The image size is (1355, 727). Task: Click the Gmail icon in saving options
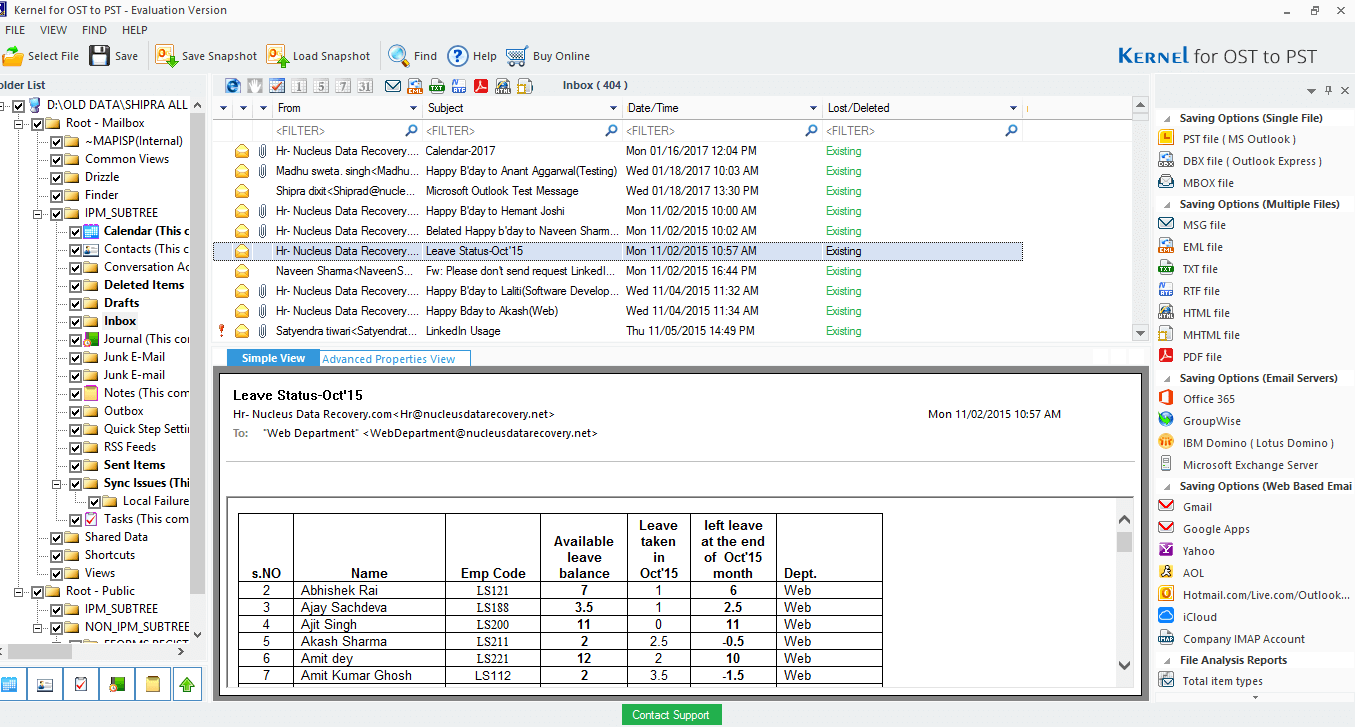pos(1166,507)
